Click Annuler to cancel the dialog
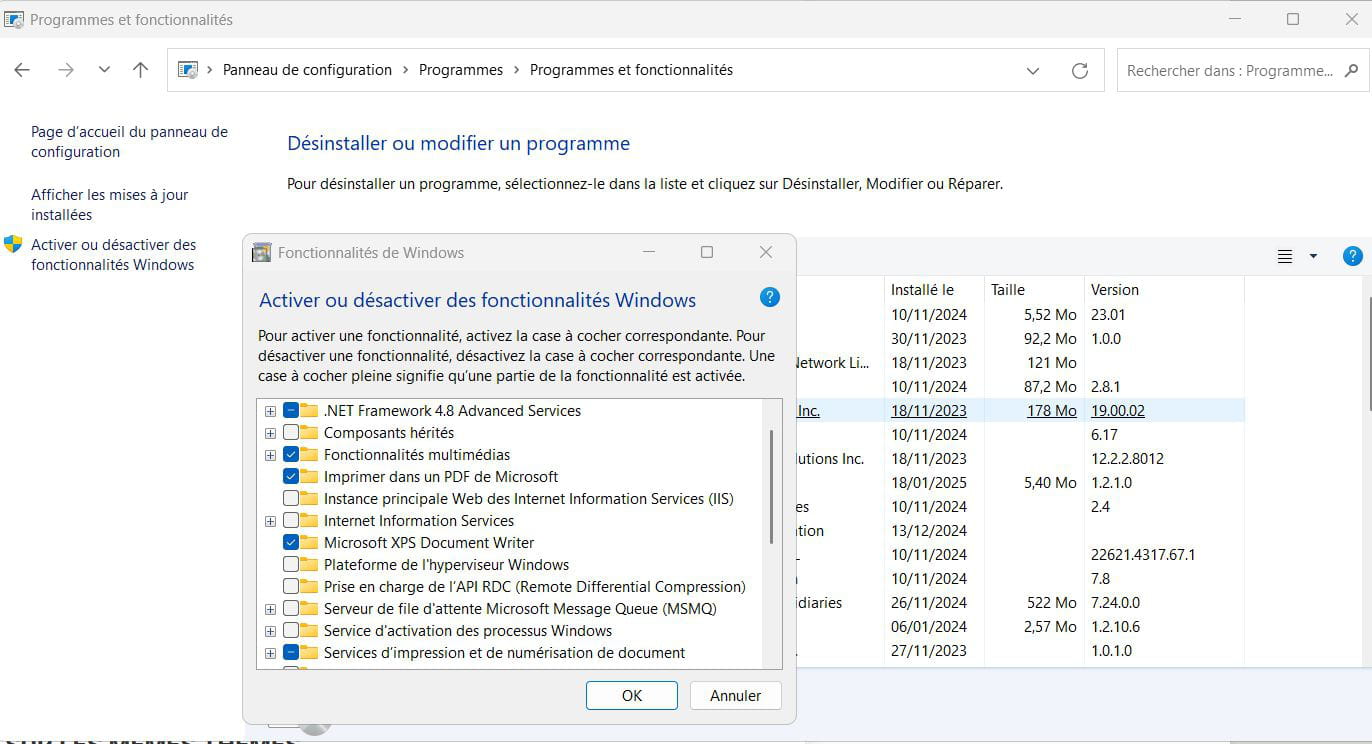 pos(736,696)
